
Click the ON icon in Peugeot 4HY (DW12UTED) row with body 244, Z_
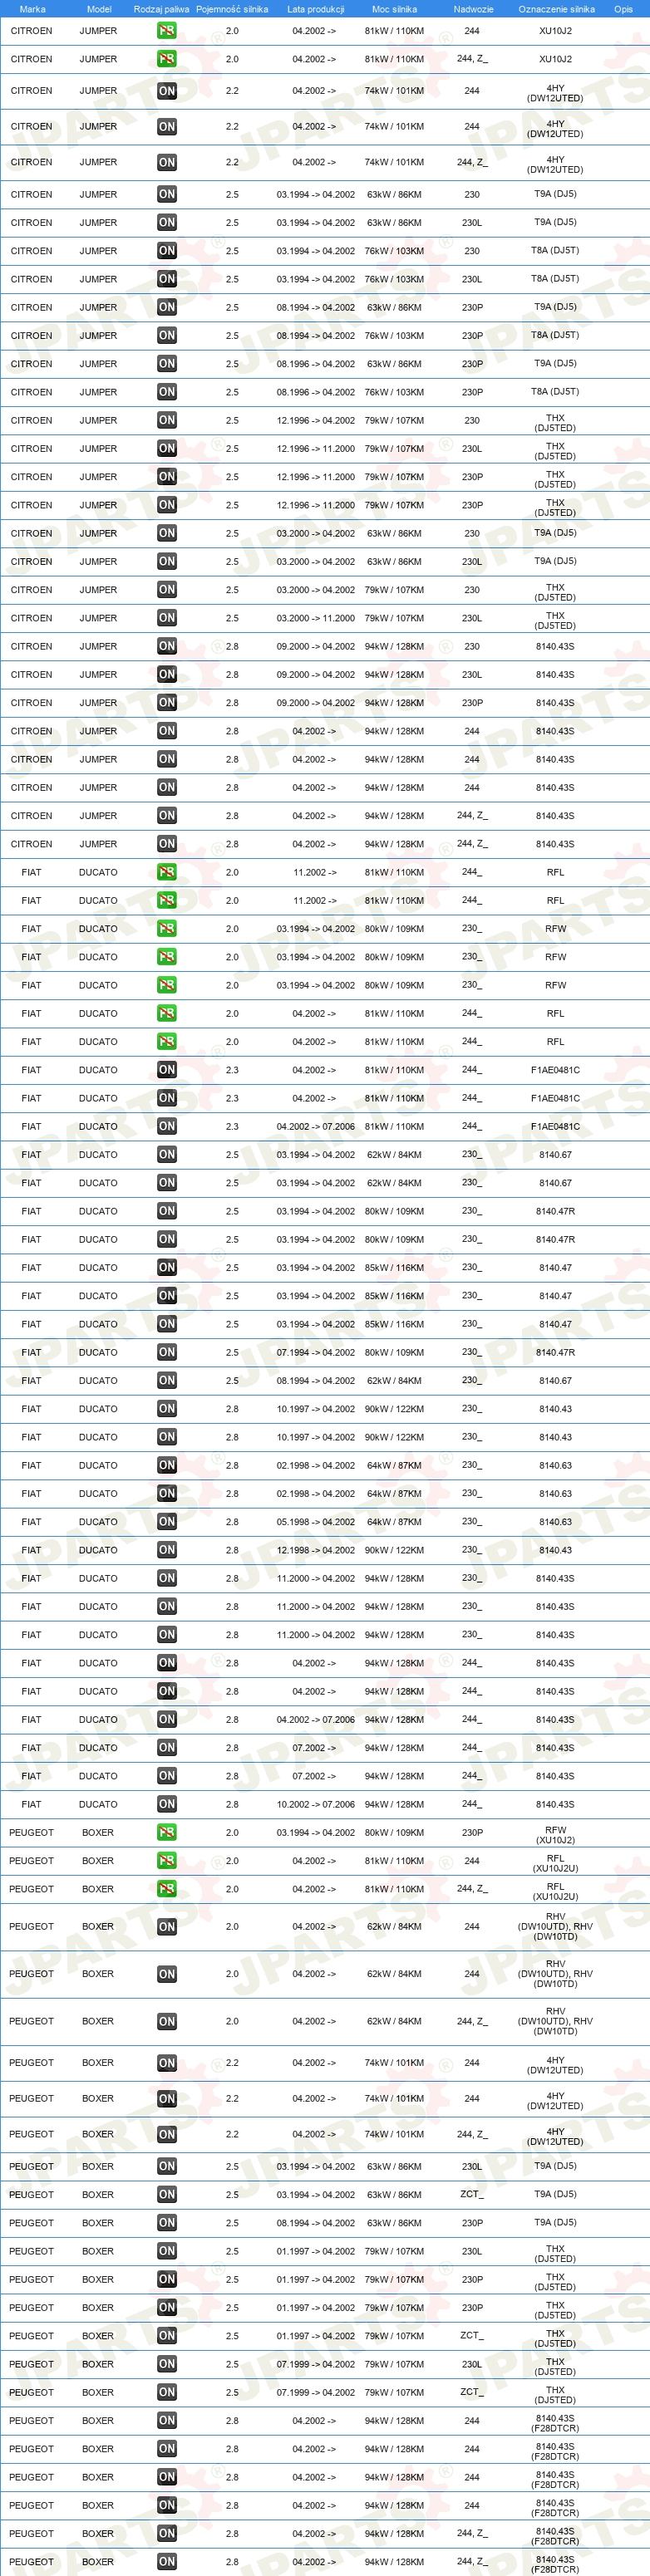167,2134
